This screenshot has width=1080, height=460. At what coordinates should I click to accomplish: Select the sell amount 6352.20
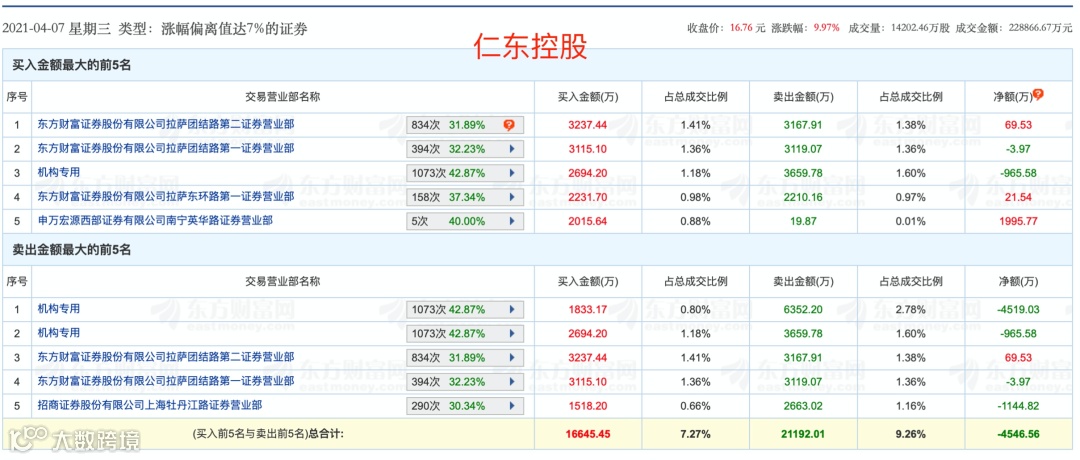point(802,309)
